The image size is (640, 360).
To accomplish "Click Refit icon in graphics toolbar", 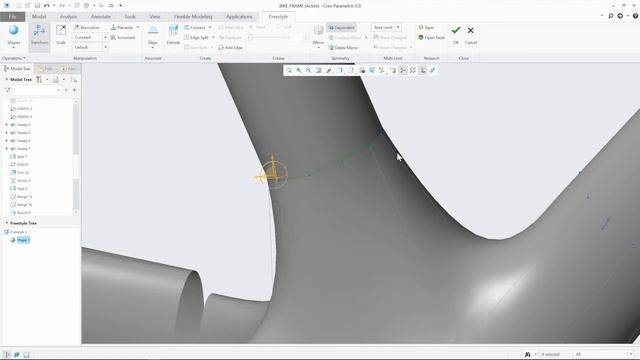I will point(289,70).
